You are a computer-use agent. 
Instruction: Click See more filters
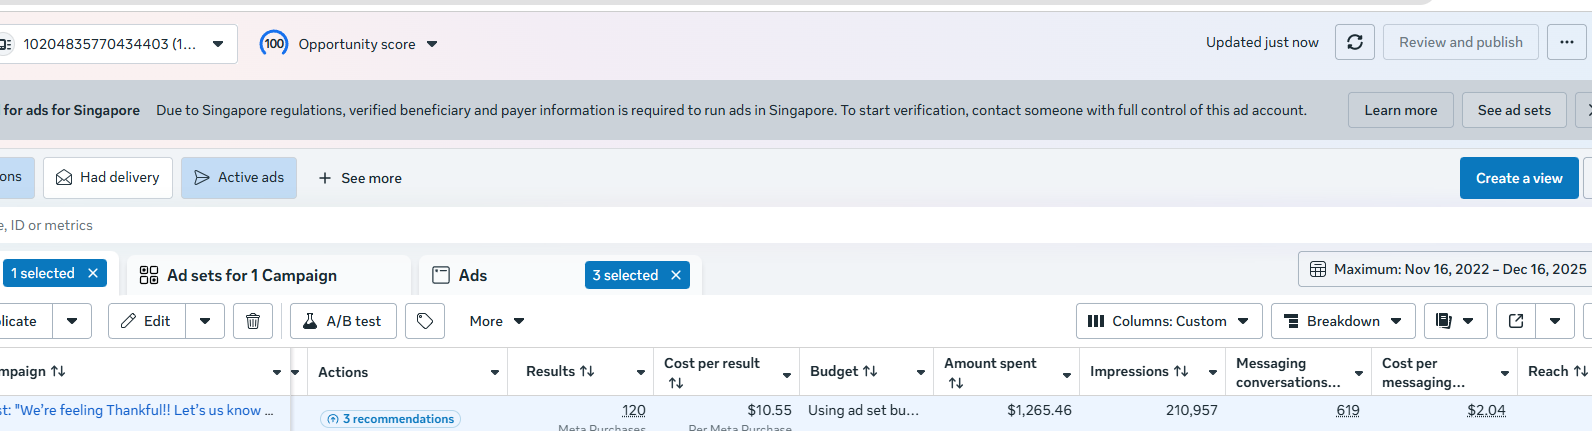click(360, 178)
